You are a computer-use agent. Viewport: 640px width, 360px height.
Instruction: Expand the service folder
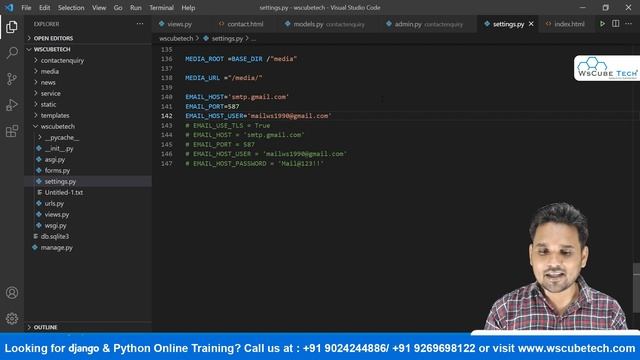88,93
